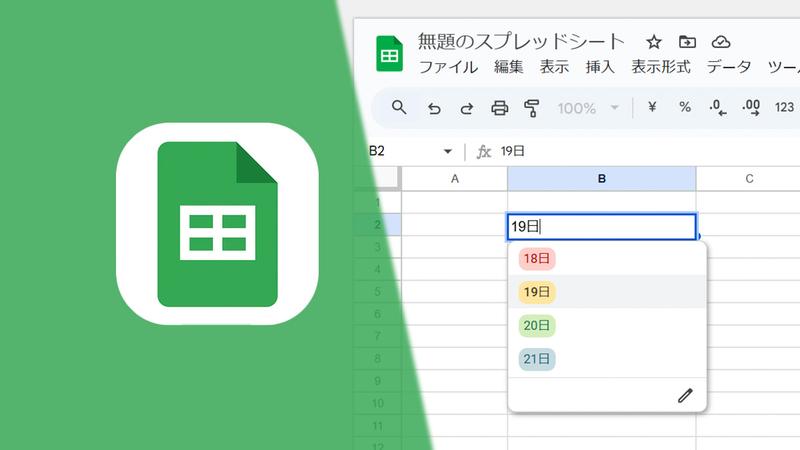Open the search menus magnifier icon
The height and width of the screenshot is (450, 800).
pos(399,108)
